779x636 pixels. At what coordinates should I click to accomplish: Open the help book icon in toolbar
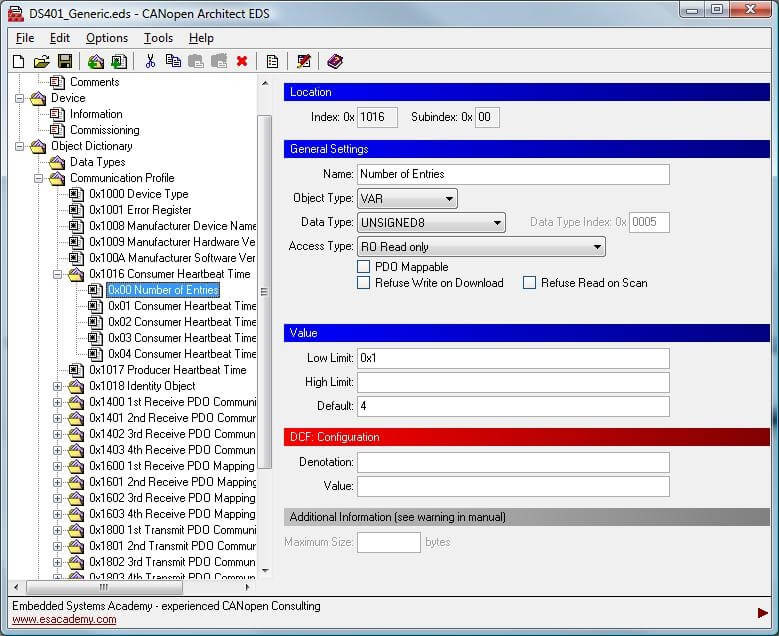tap(335, 62)
